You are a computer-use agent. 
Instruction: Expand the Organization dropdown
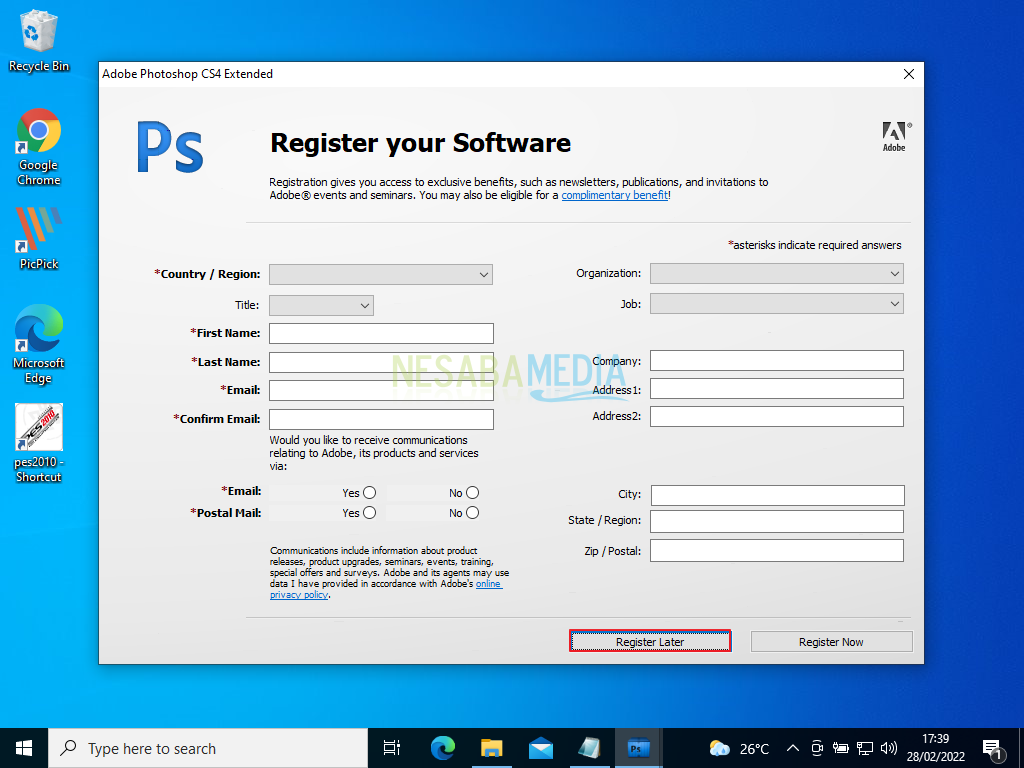776,274
